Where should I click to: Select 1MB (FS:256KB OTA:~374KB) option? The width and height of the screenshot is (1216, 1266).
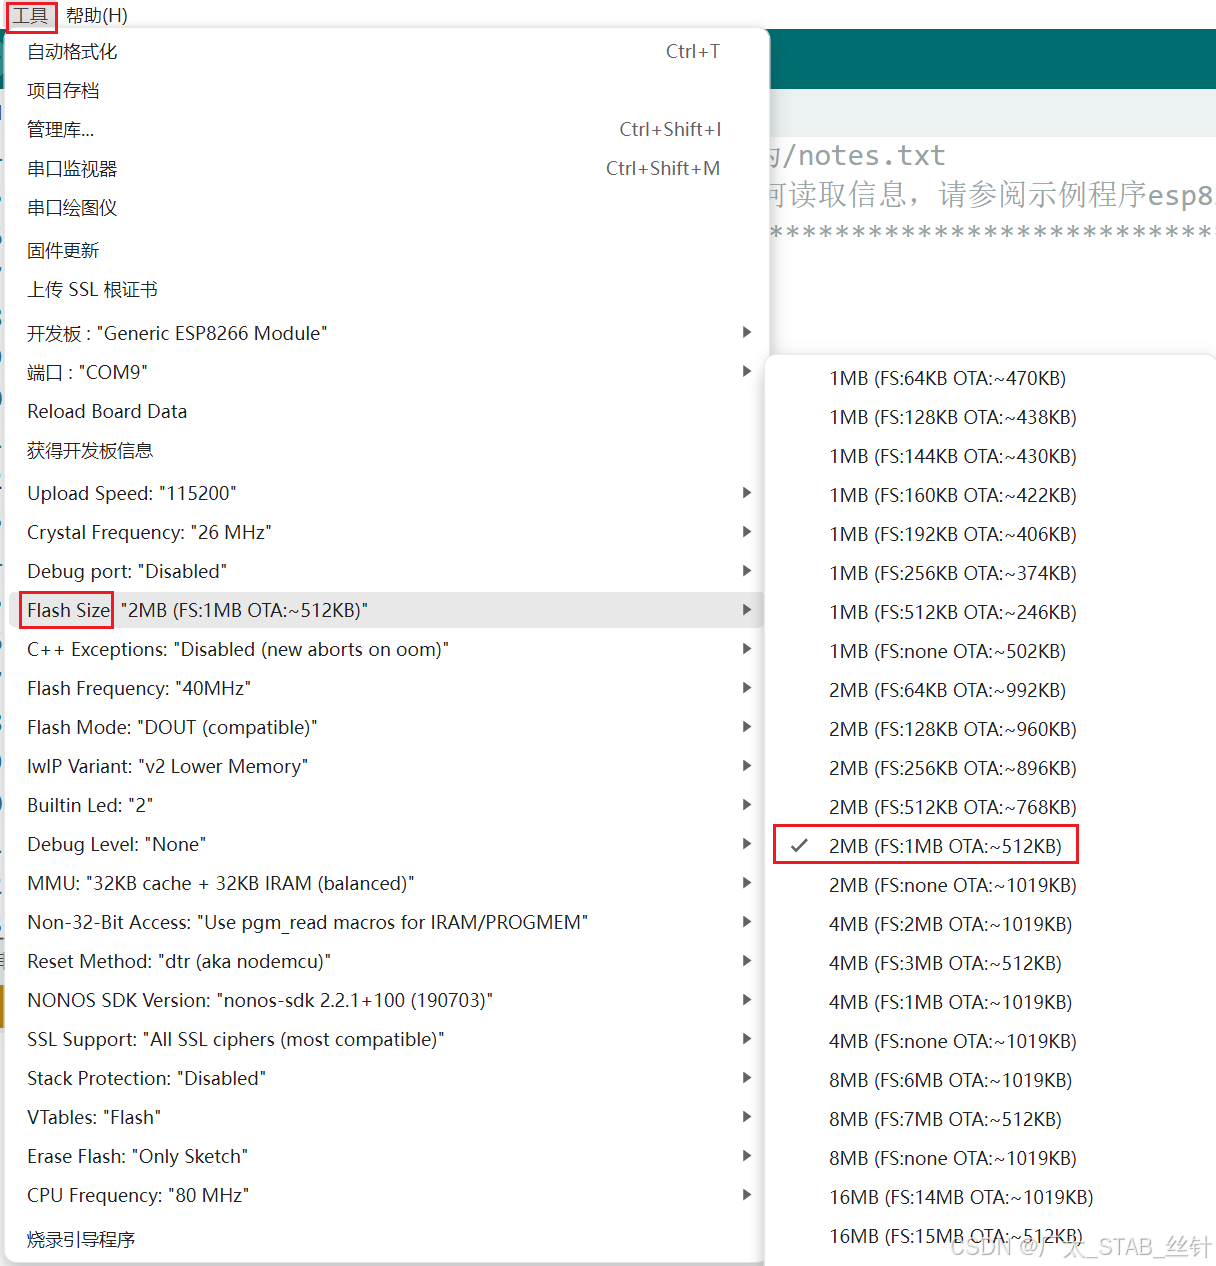pyautogui.click(x=990, y=573)
